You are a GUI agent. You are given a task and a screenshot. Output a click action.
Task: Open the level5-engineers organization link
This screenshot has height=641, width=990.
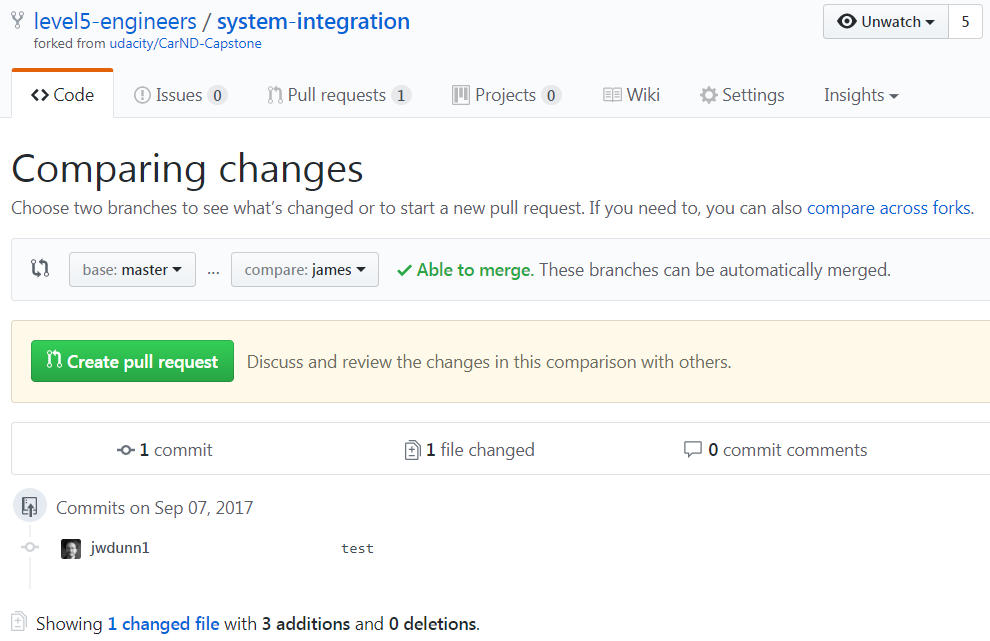[115, 21]
